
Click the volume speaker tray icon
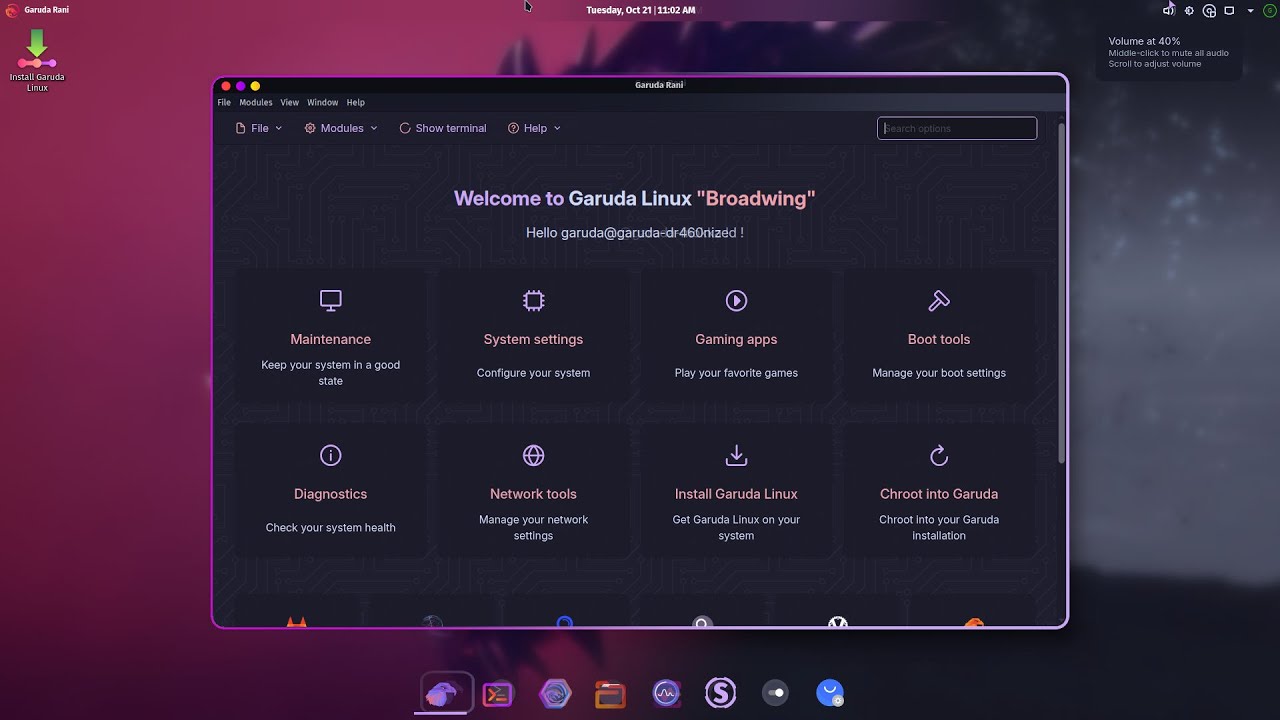click(x=1169, y=10)
